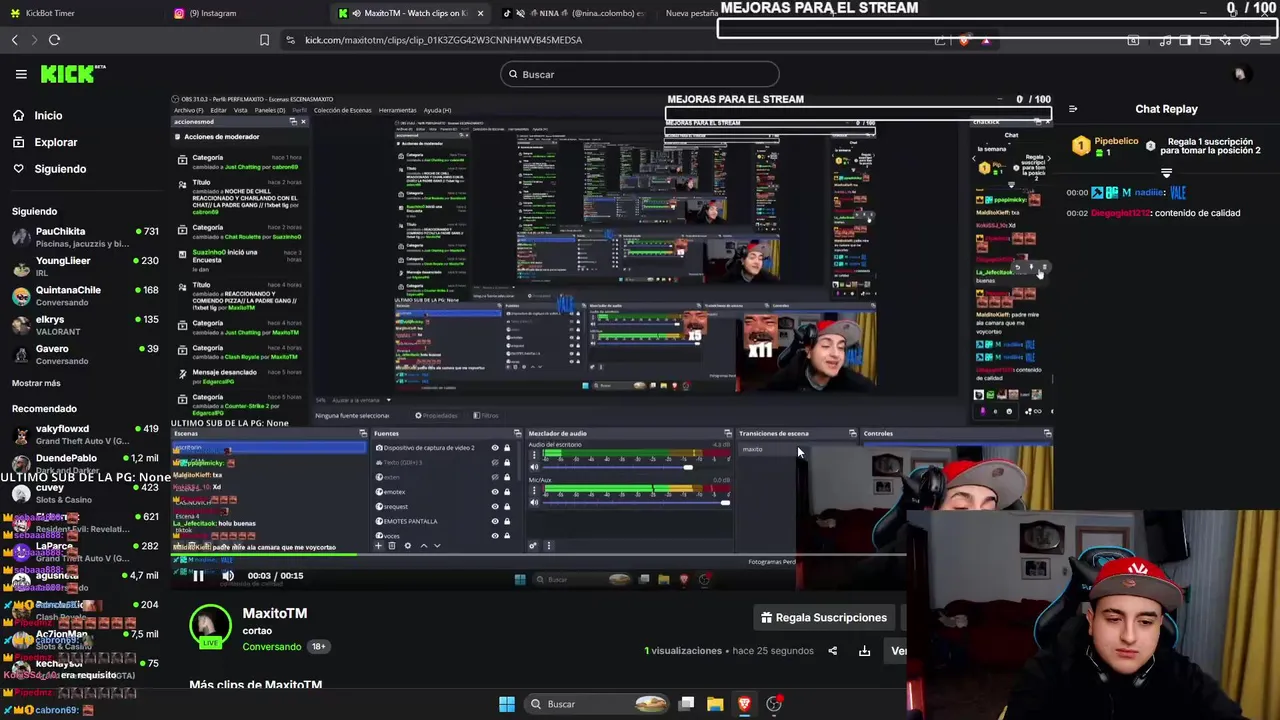
Task: Open Mic/Aux options menu dots
Action: 534,490
